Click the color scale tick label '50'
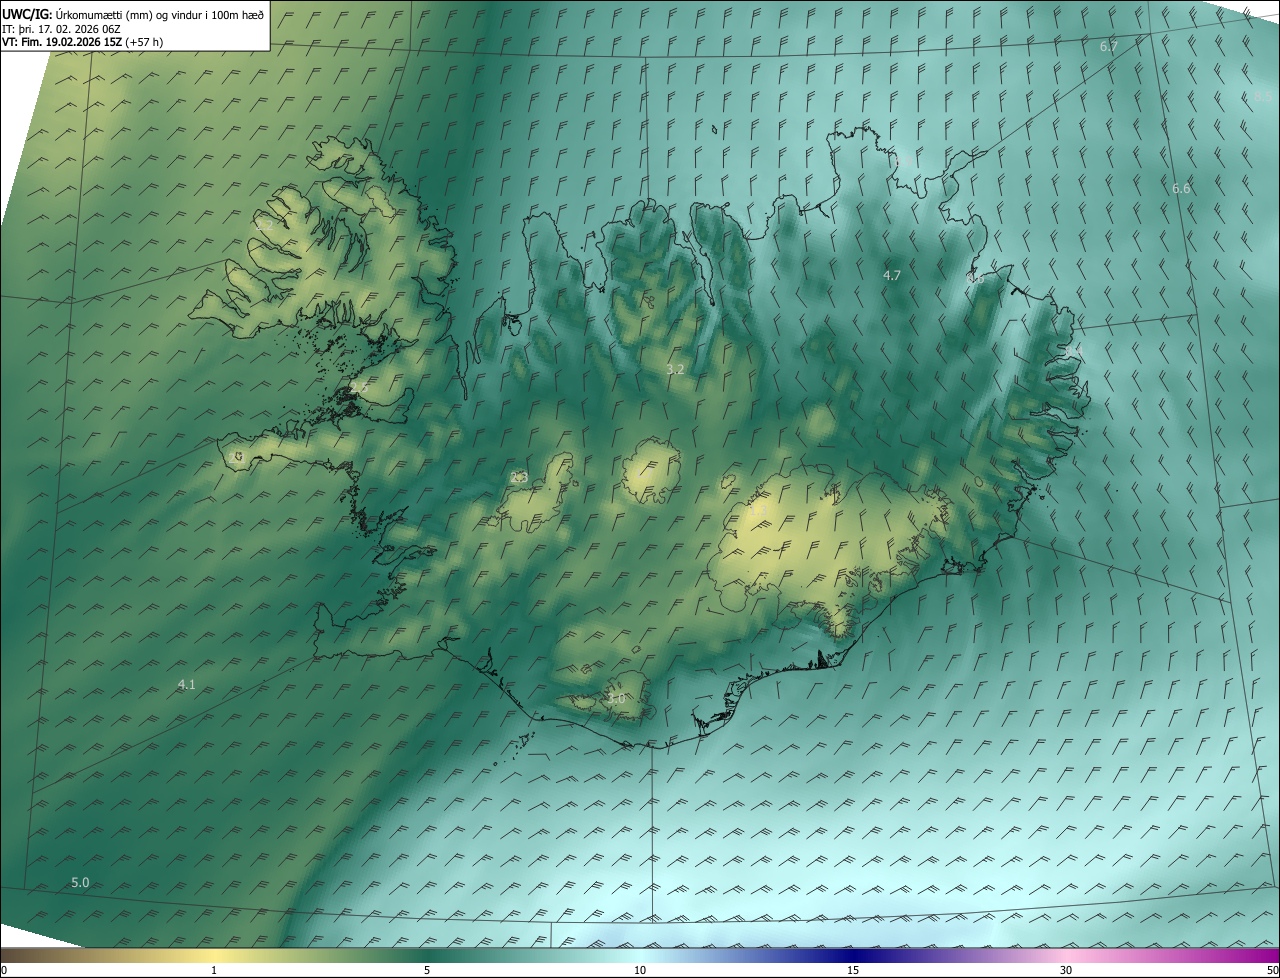The width and height of the screenshot is (1280, 978). tap(1272, 970)
